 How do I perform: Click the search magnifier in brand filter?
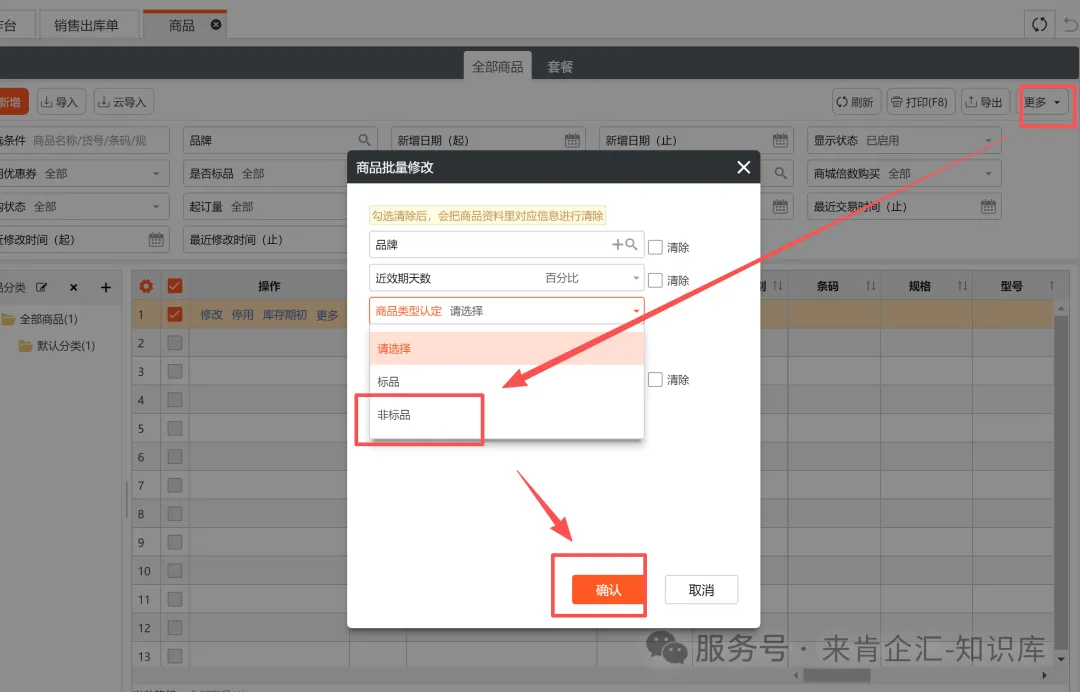[x=365, y=141]
